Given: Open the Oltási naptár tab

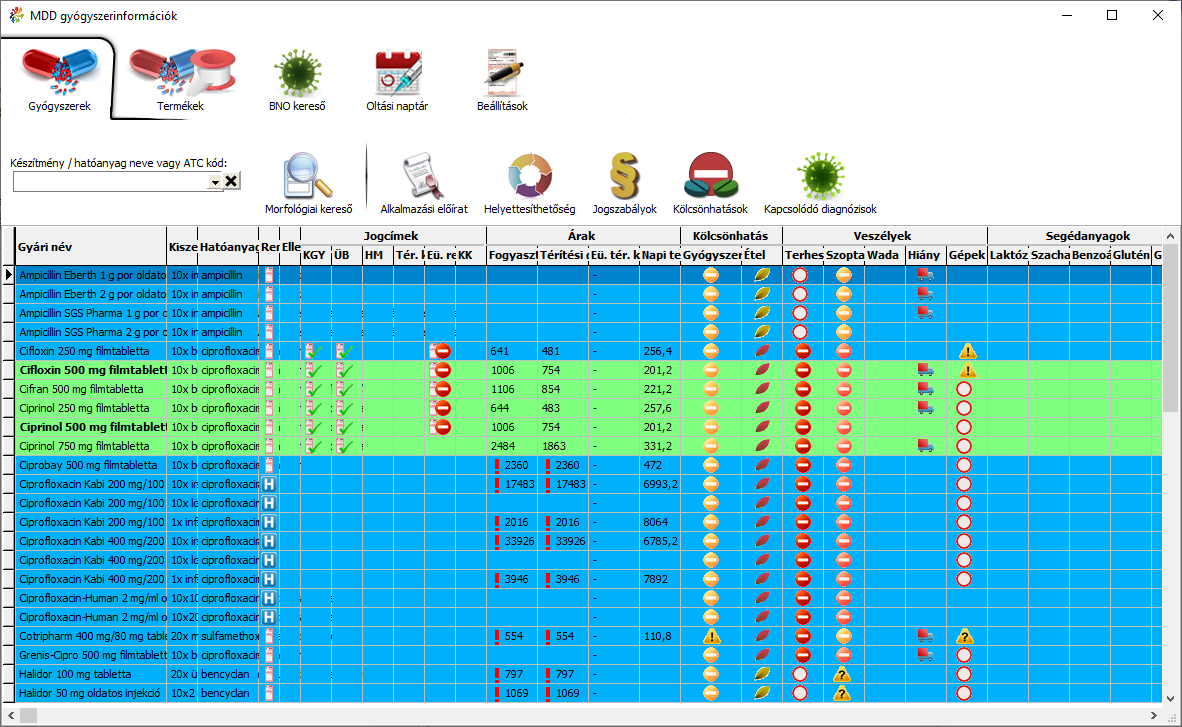Looking at the screenshot, I should (397, 81).
